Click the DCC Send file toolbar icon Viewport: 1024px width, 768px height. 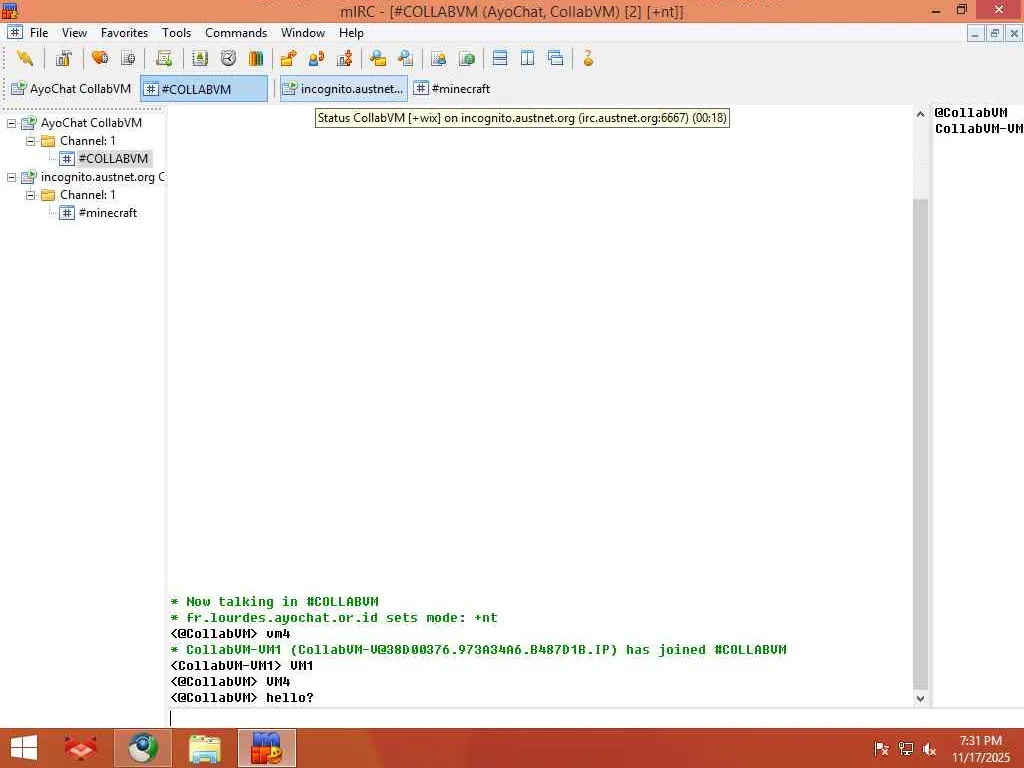click(288, 59)
